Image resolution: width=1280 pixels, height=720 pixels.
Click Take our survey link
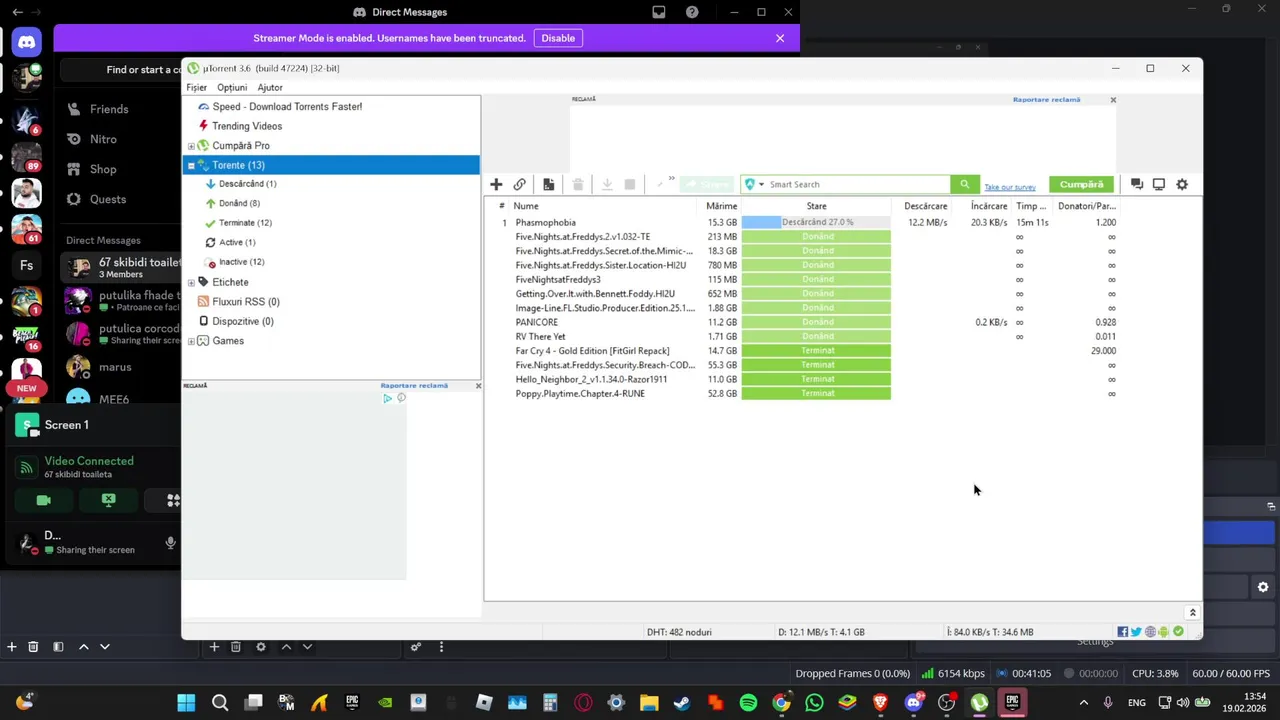1010,187
